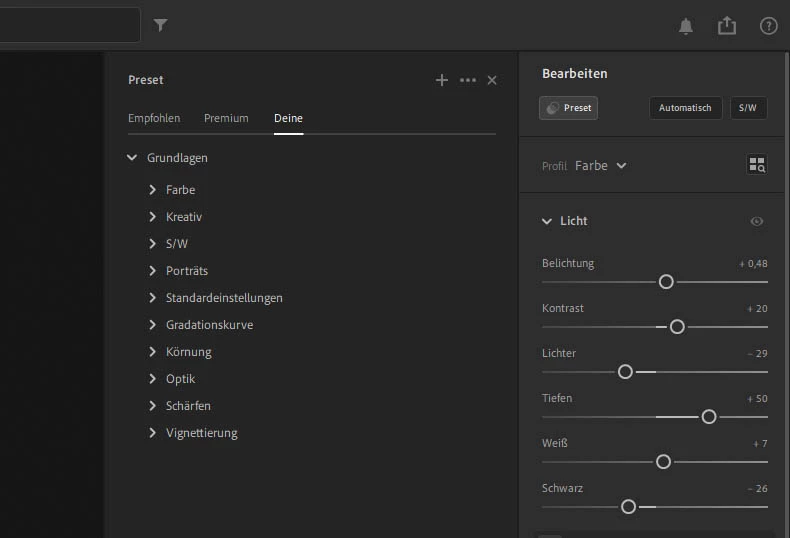This screenshot has width=790, height=538.
Task: Collapse the Grundlagen preset group
Action: [x=132, y=158]
